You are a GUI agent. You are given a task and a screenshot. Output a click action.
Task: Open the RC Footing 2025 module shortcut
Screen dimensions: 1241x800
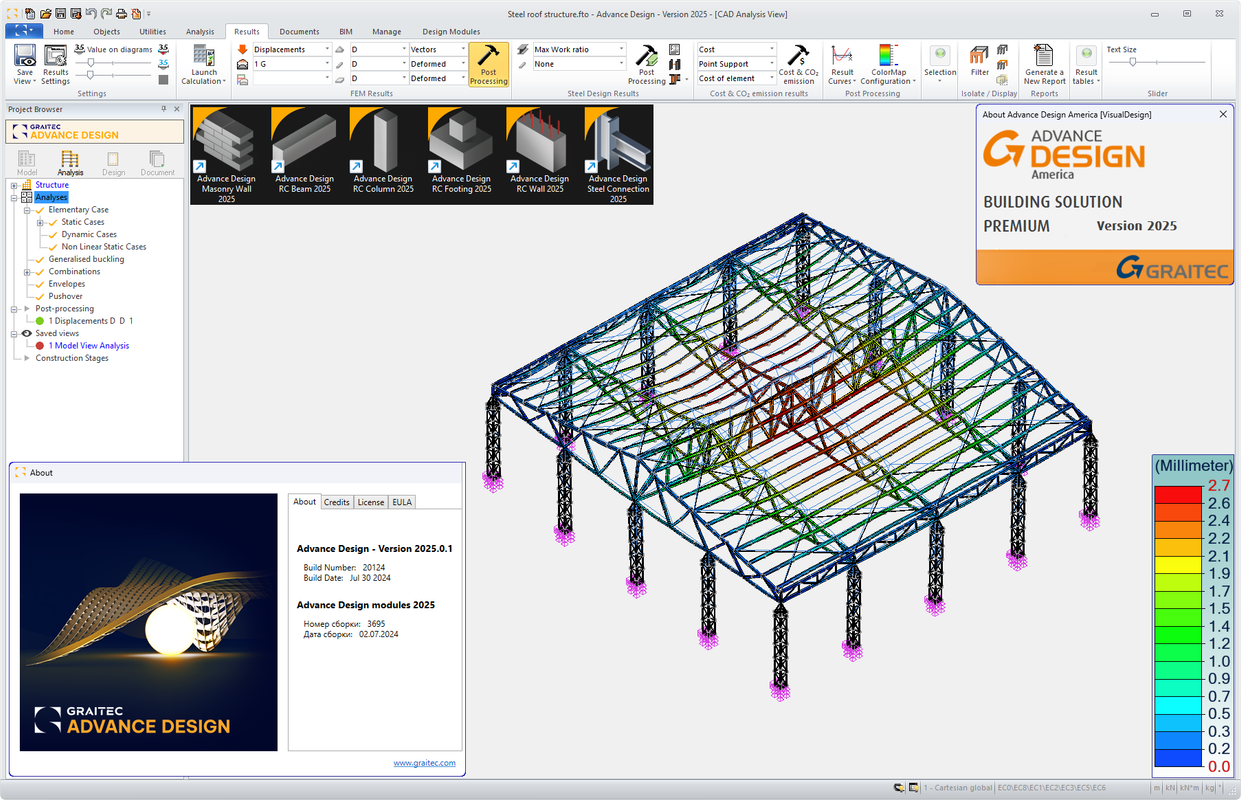pyautogui.click(x=461, y=151)
